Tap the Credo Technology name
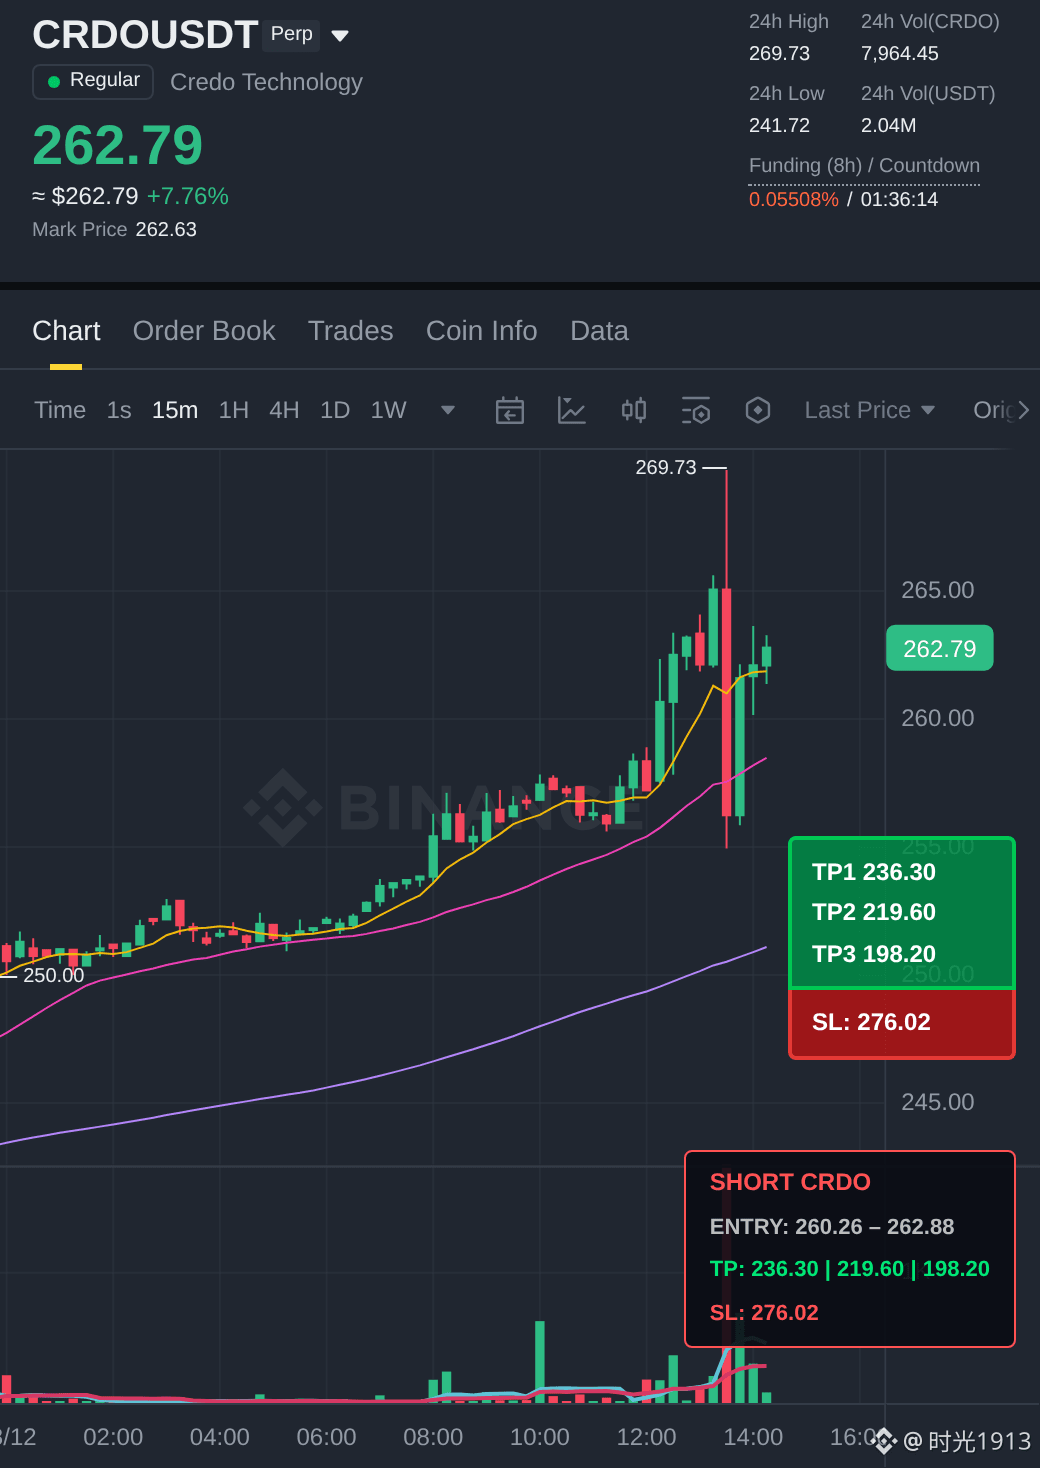Screen dimensions: 1040x1468 266,82
